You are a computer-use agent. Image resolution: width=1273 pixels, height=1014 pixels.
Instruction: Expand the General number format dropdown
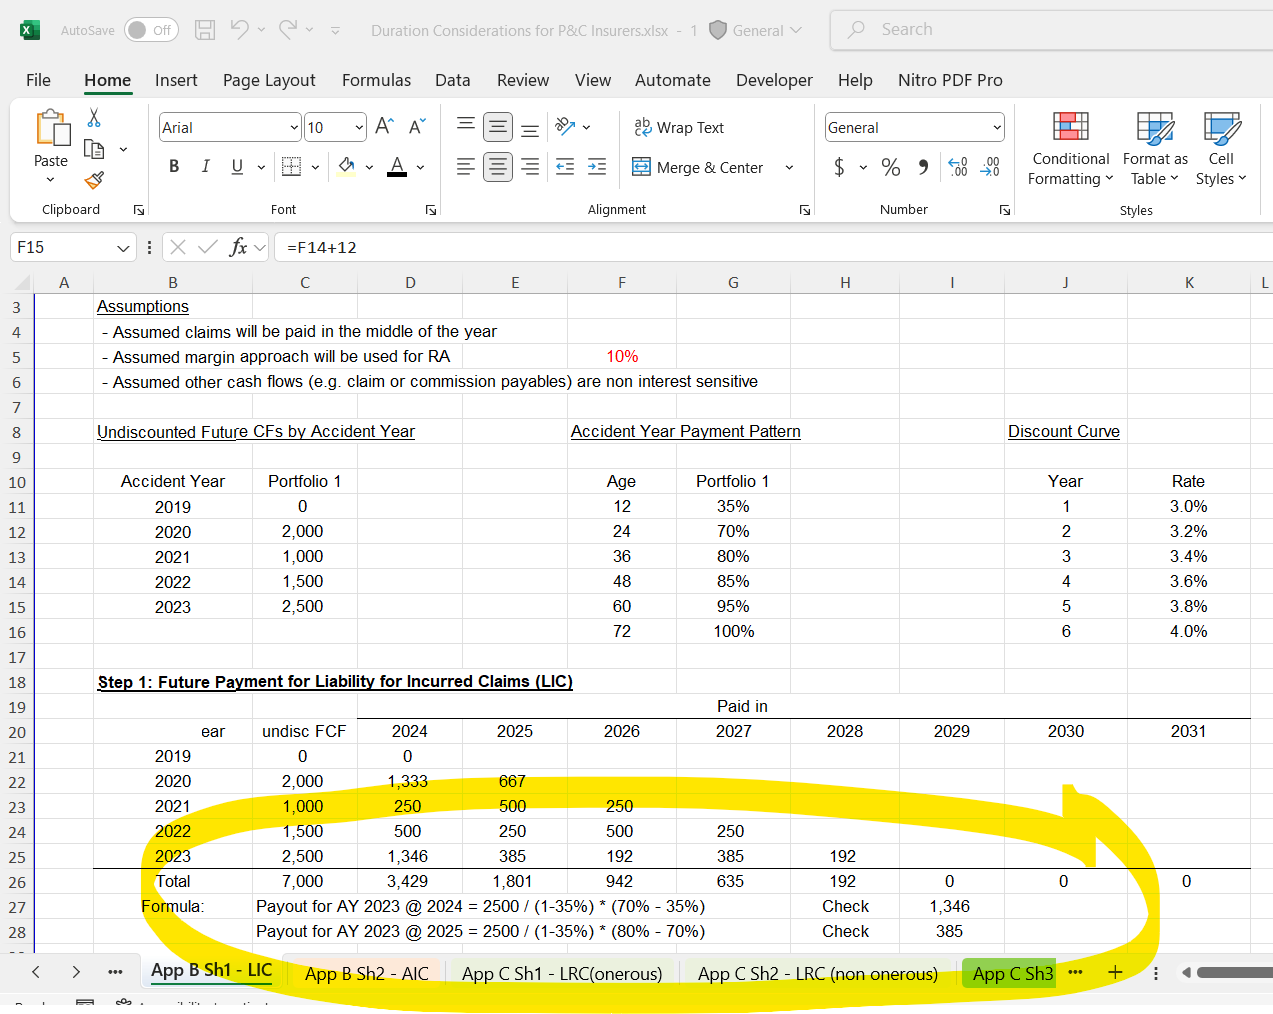[997, 127]
